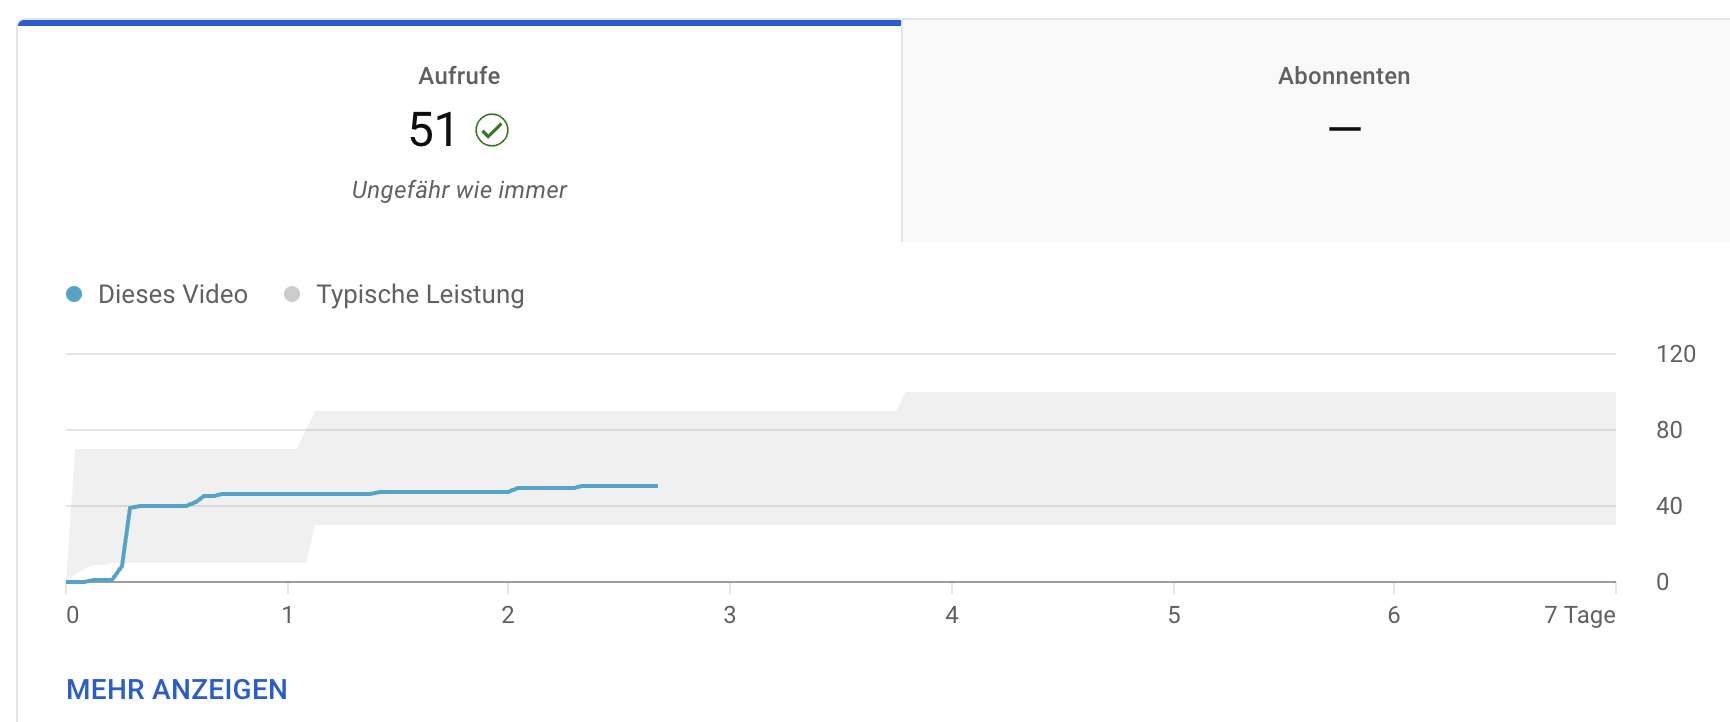Click the views count 51

click(x=432, y=130)
